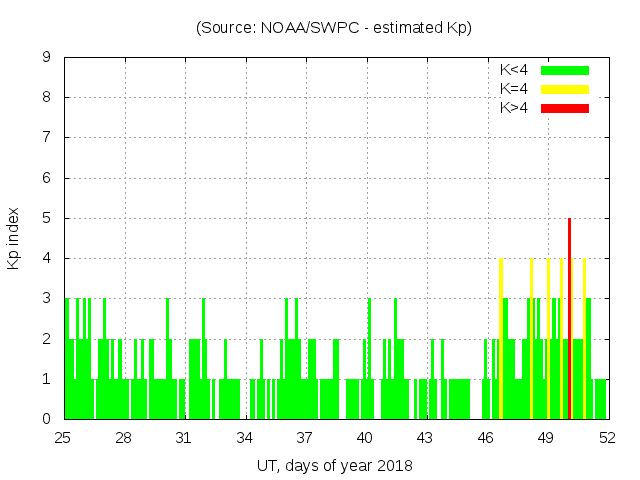This screenshot has width=640, height=480.
Task: Click the red K>4 legend swatch
Action: tap(565, 108)
